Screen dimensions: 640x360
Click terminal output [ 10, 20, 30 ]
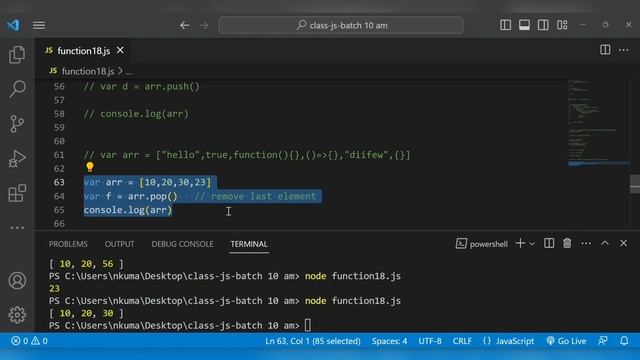pyautogui.click(x=86, y=313)
